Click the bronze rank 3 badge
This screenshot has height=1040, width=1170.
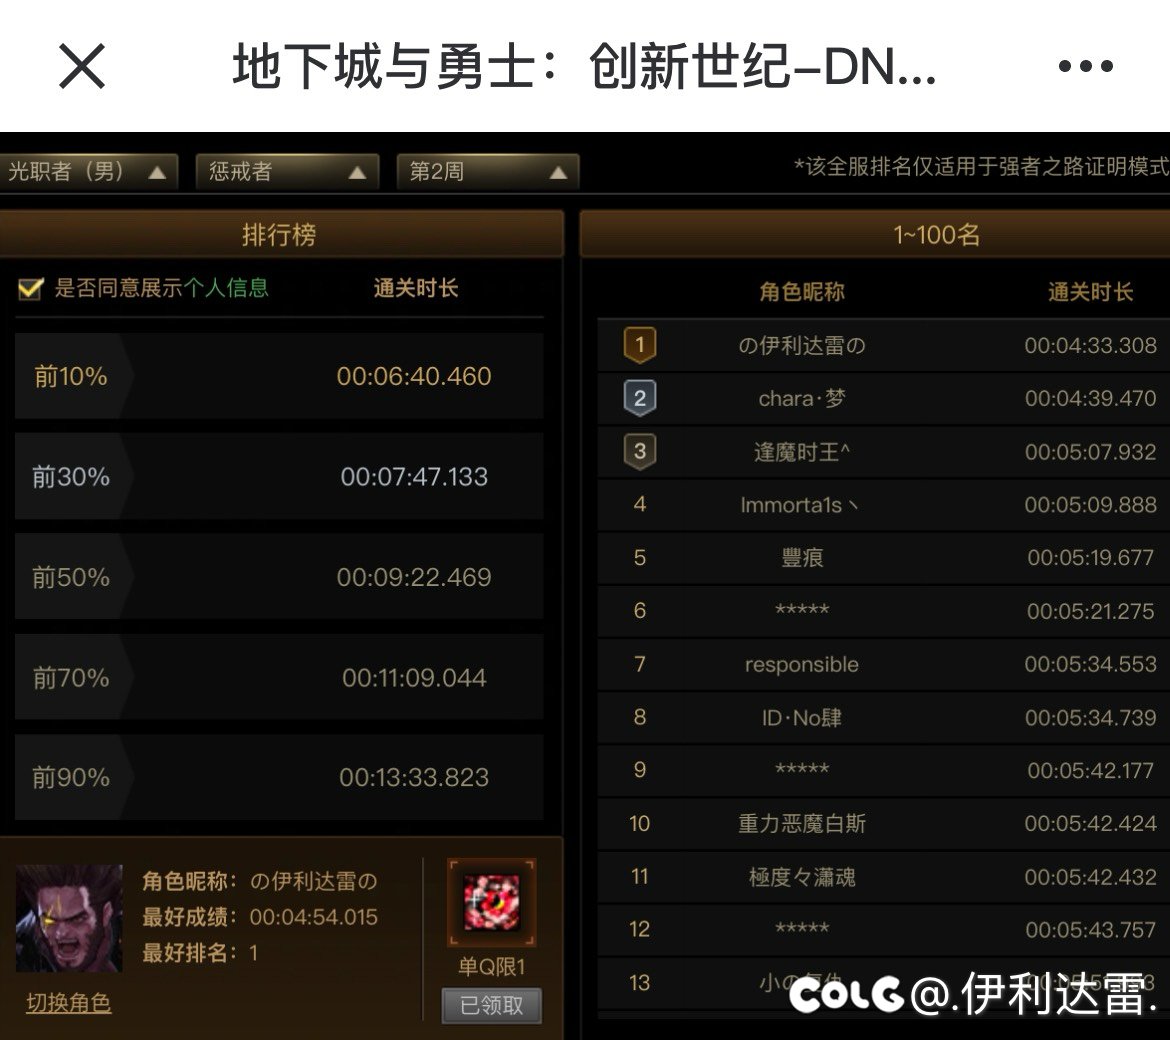pos(639,451)
